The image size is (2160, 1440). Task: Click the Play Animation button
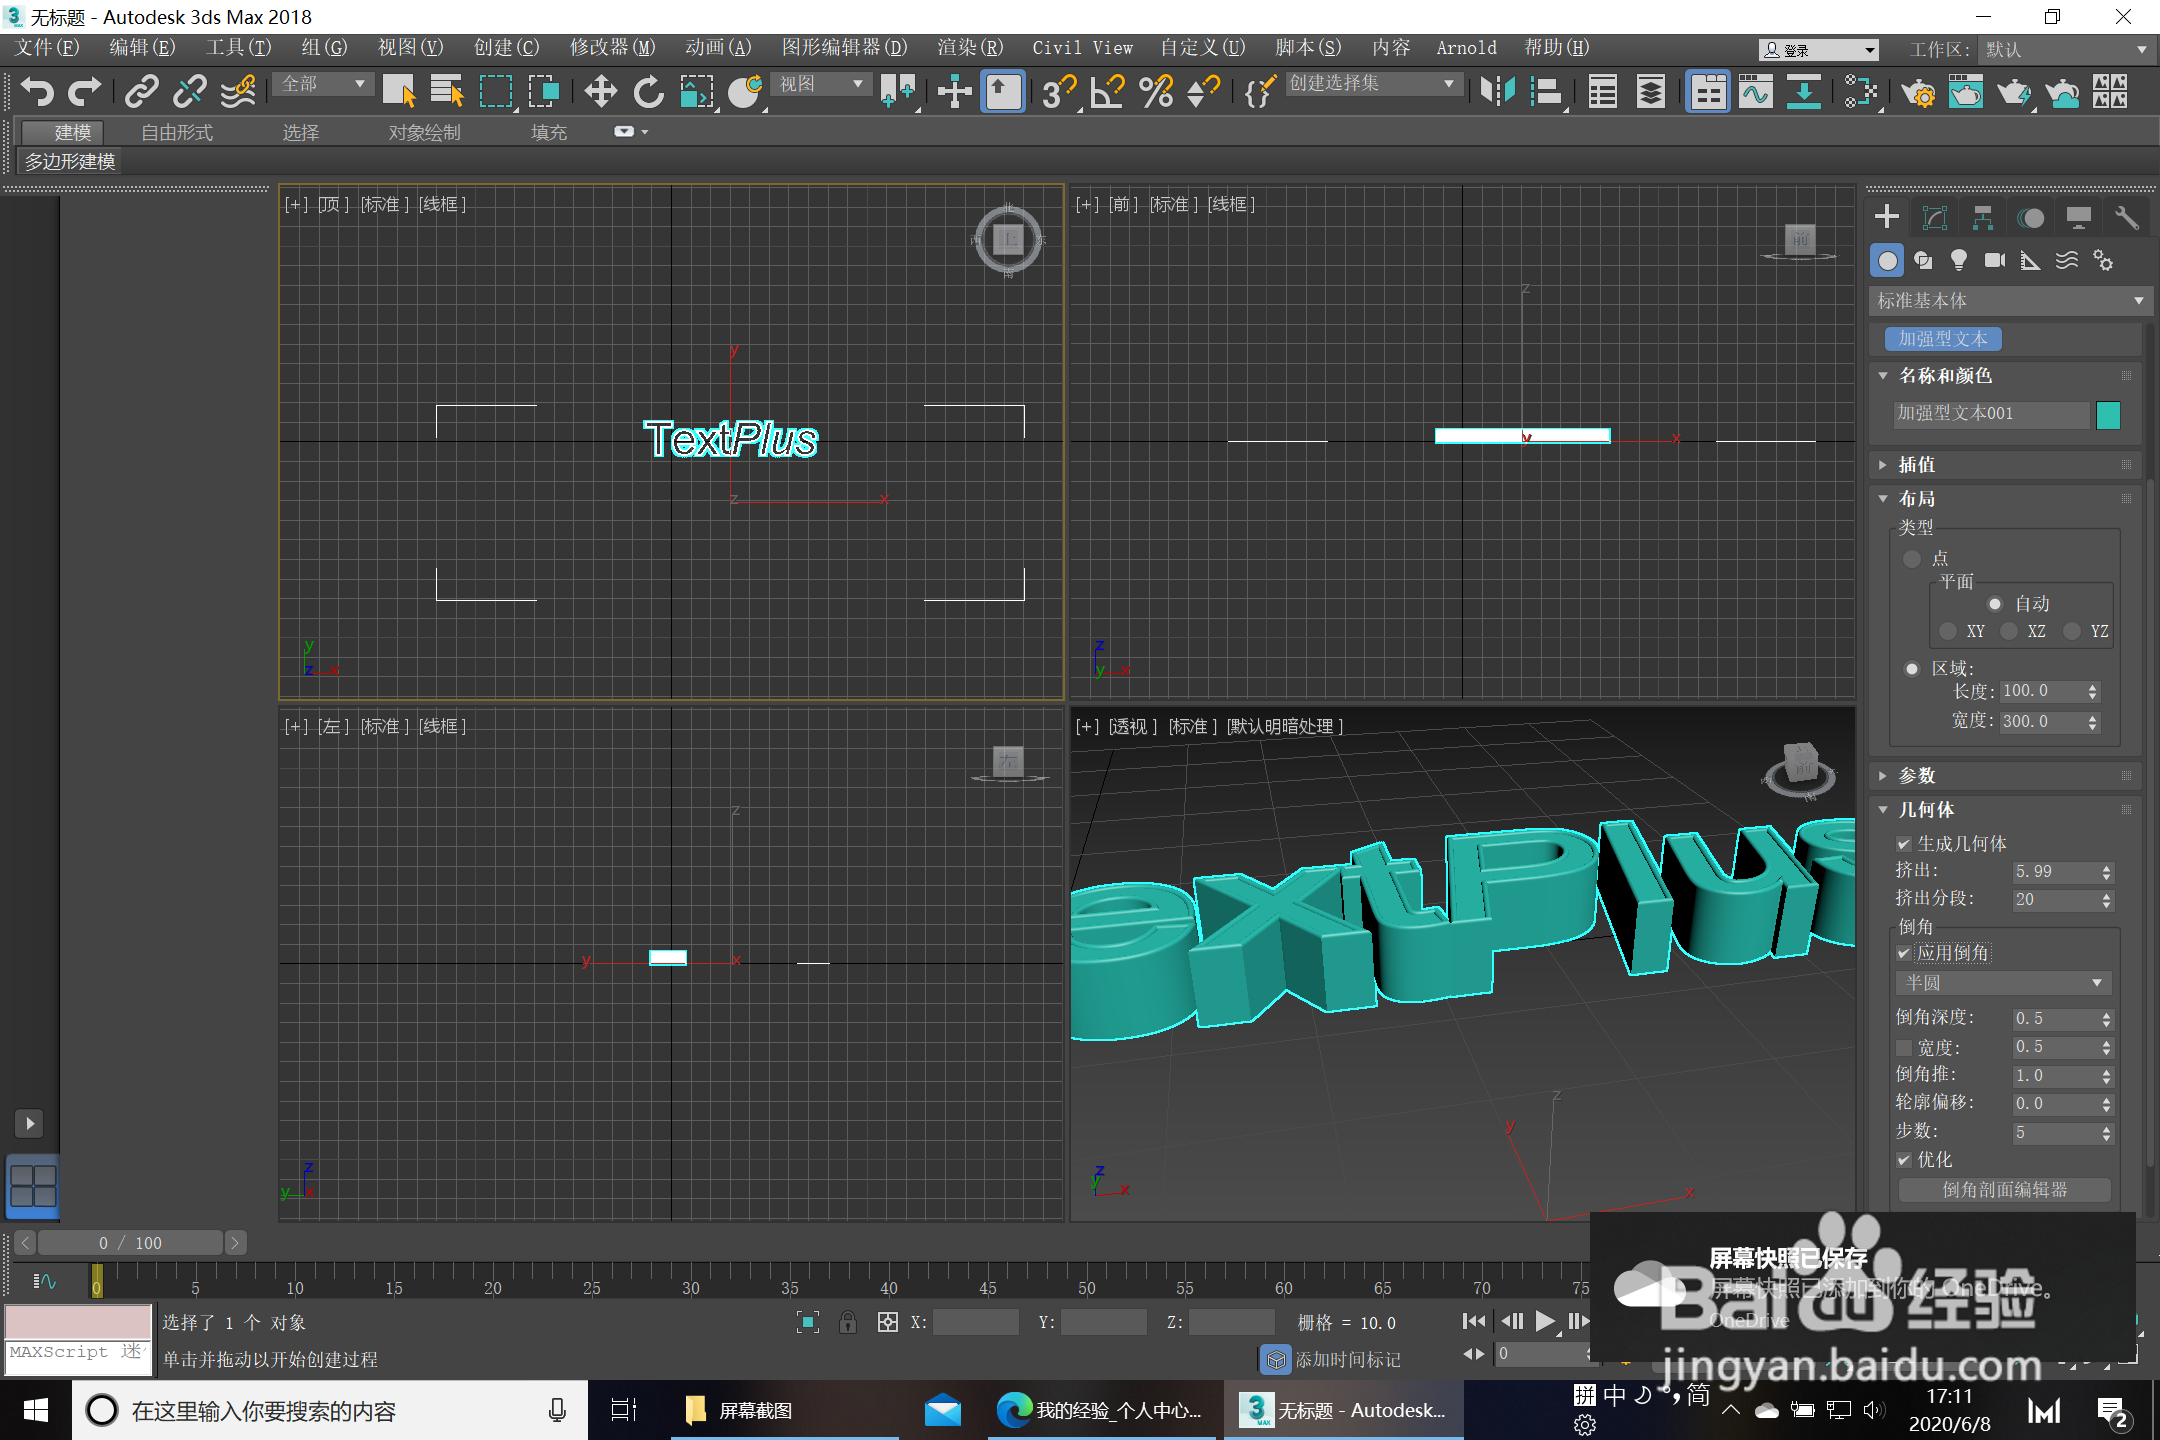point(1544,1321)
